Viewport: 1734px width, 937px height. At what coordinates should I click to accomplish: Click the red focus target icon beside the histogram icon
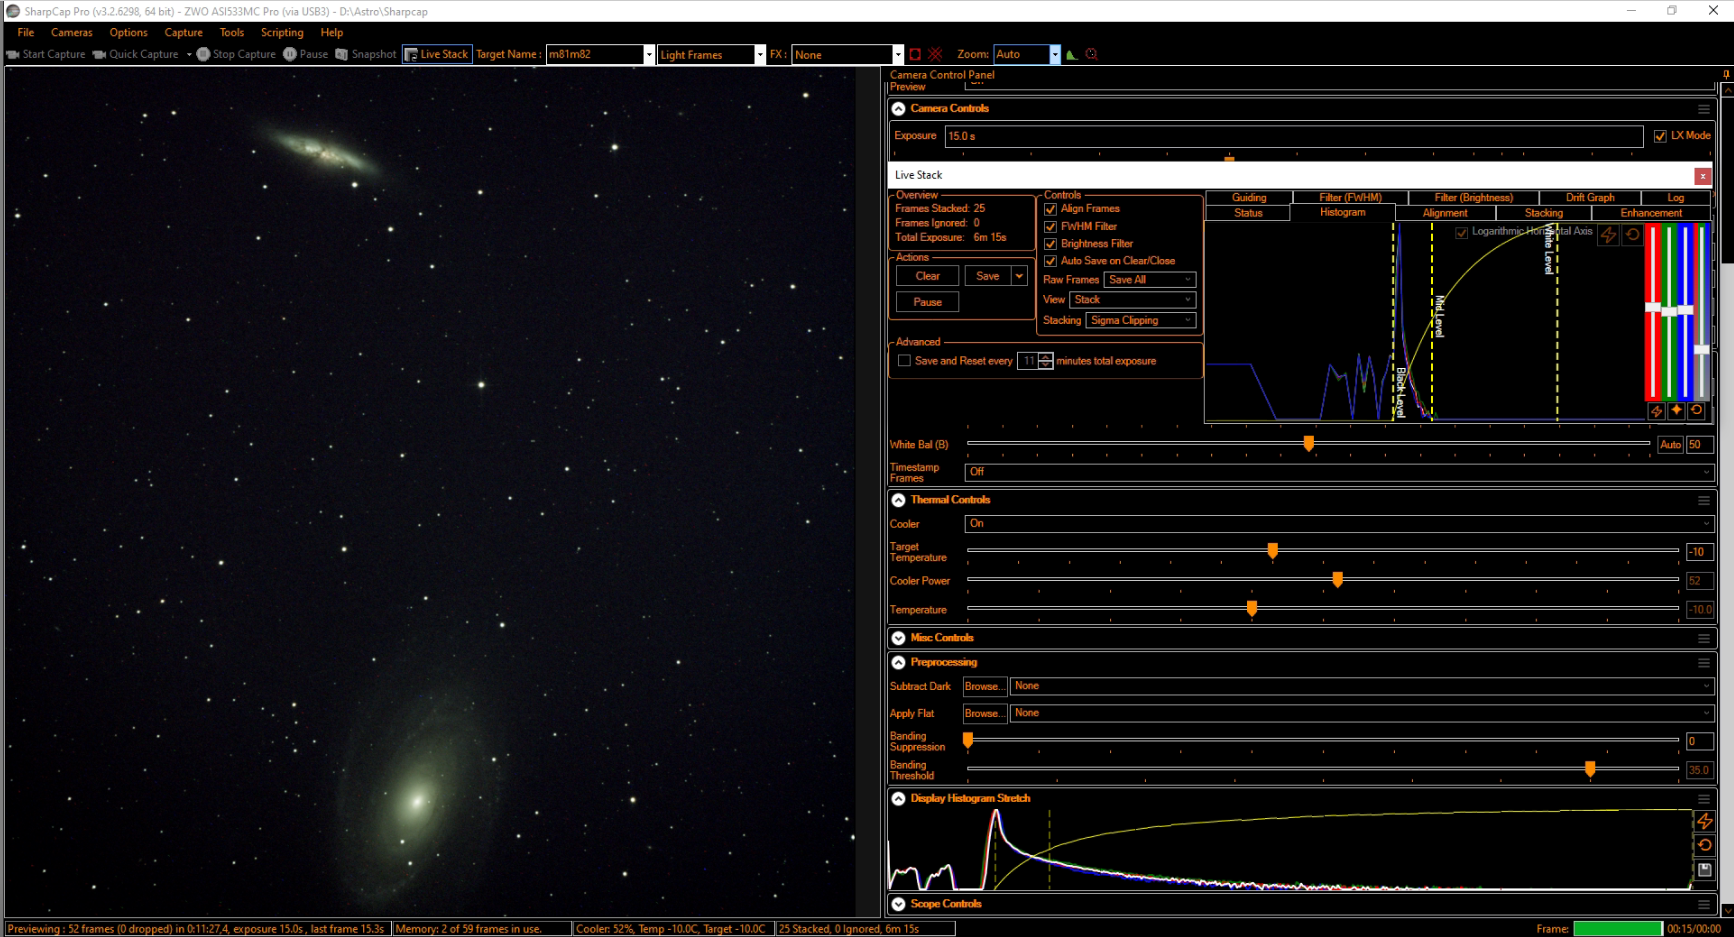pyautogui.click(x=1092, y=54)
